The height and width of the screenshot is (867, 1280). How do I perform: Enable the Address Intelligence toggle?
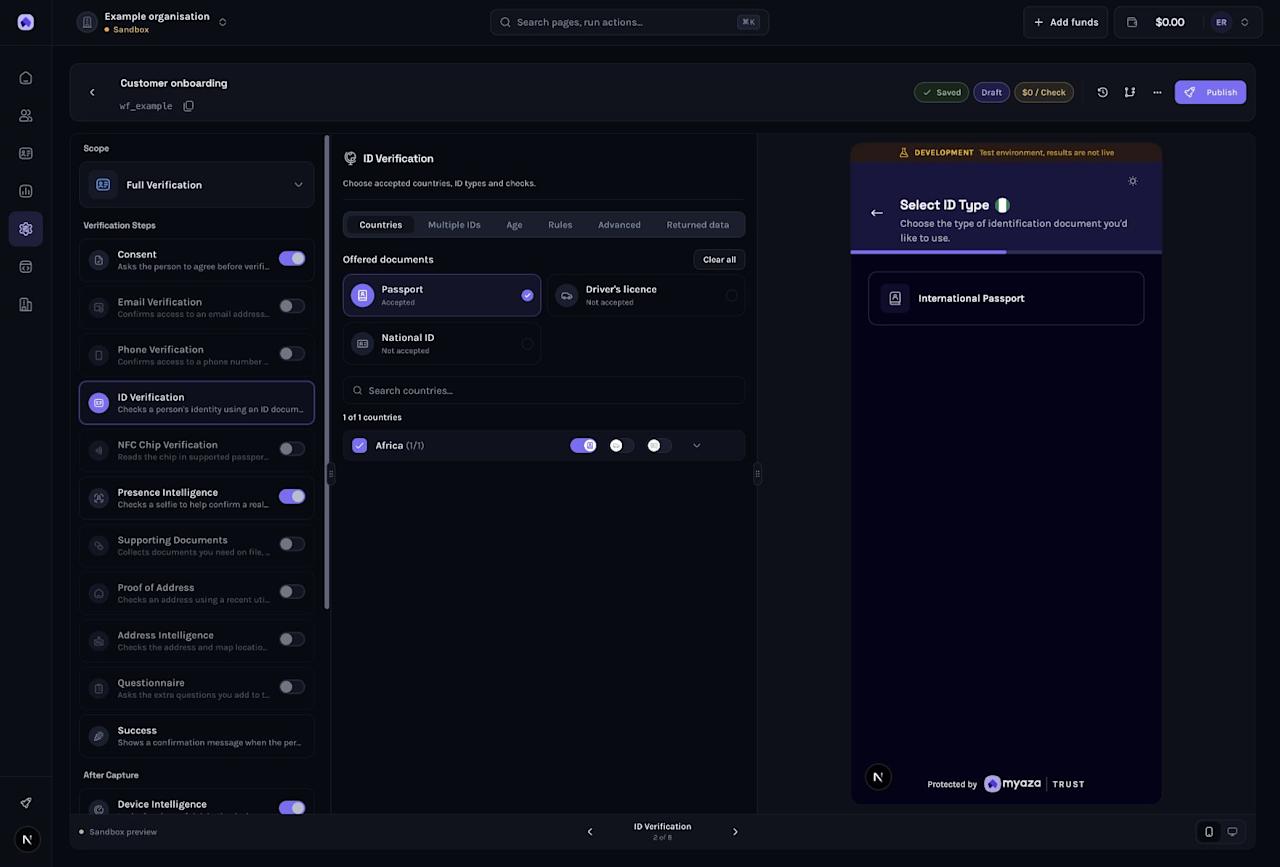(x=292, y=639)
